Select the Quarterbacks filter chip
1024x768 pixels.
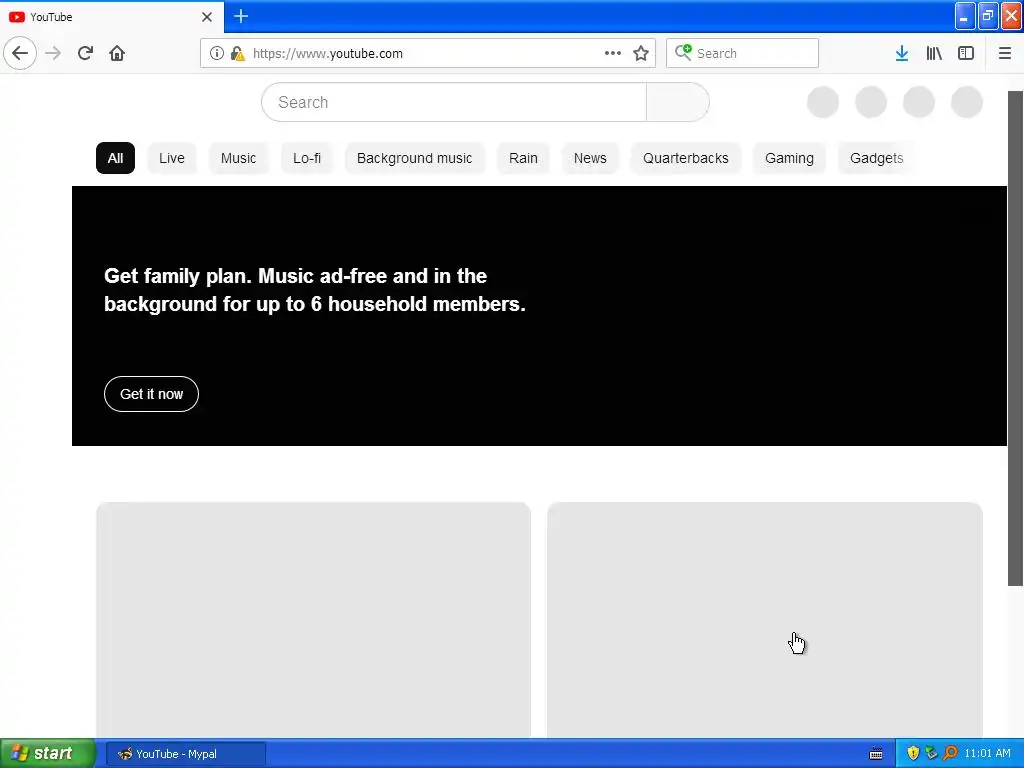coord(686,158)
